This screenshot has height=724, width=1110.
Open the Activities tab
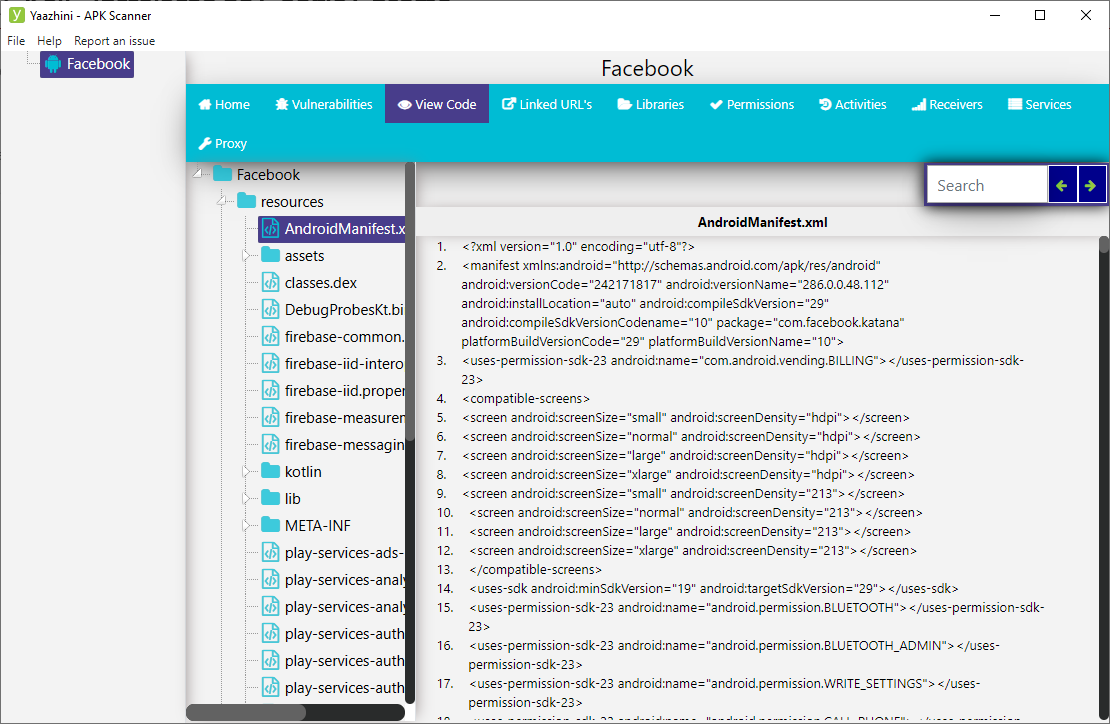click(x=853, y=104)
